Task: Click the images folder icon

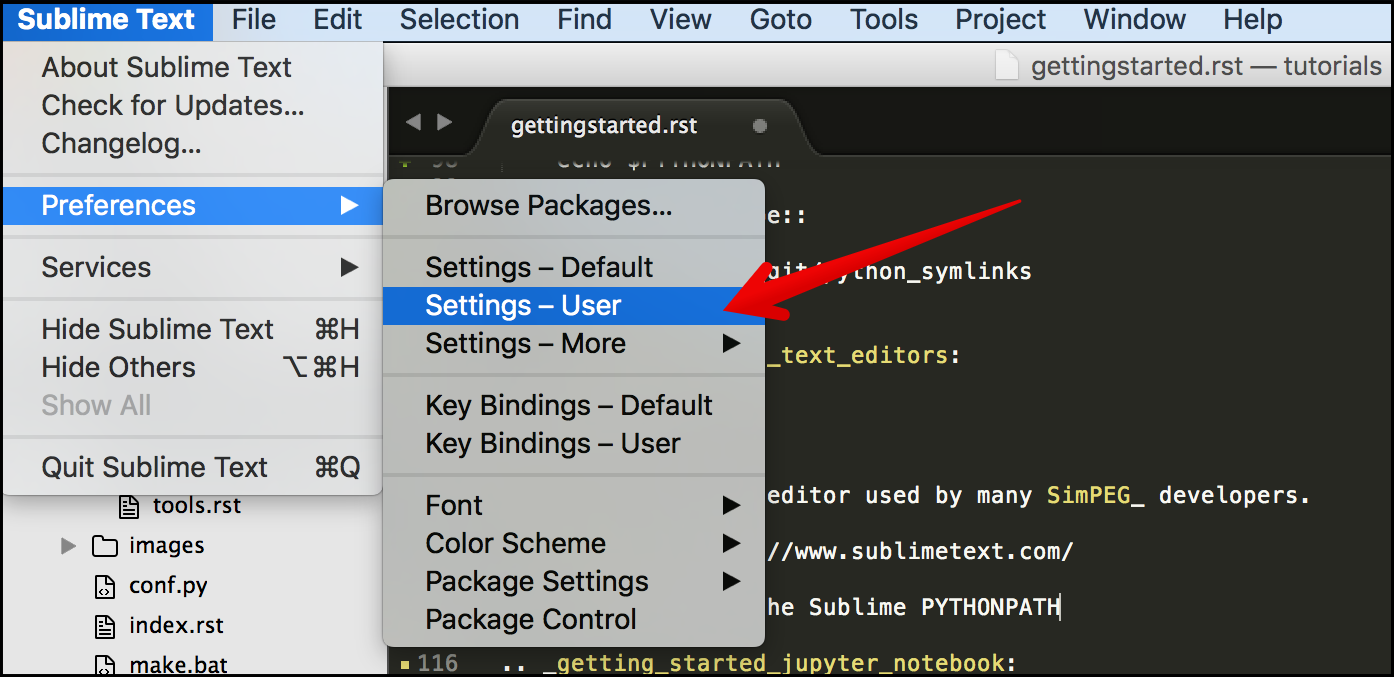Action: pyautogui.click(x=105, y=546)
